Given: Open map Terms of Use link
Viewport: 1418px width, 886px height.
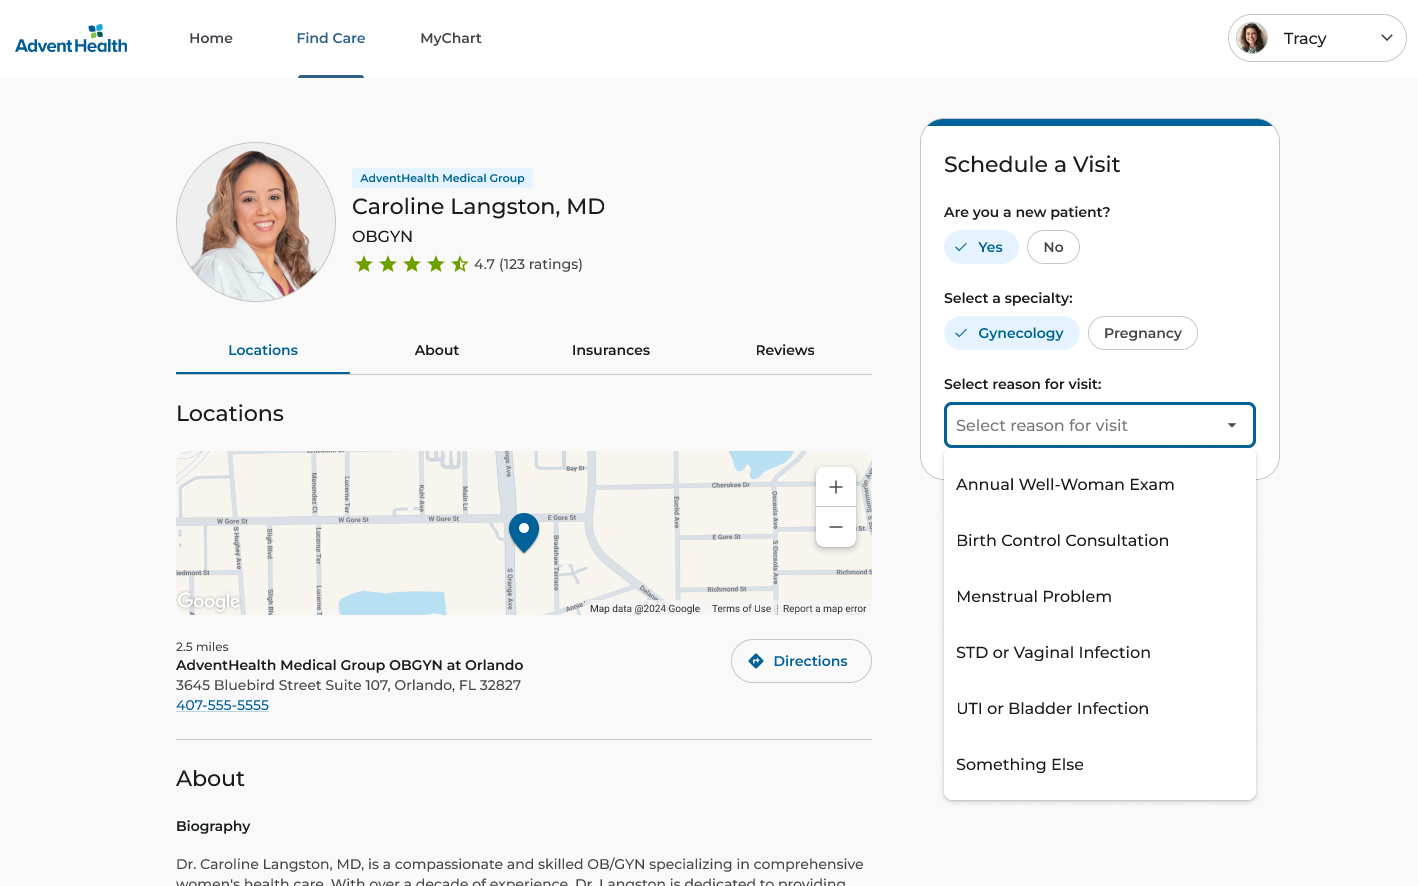Looking at the screenshot, I should pos(741,608).
